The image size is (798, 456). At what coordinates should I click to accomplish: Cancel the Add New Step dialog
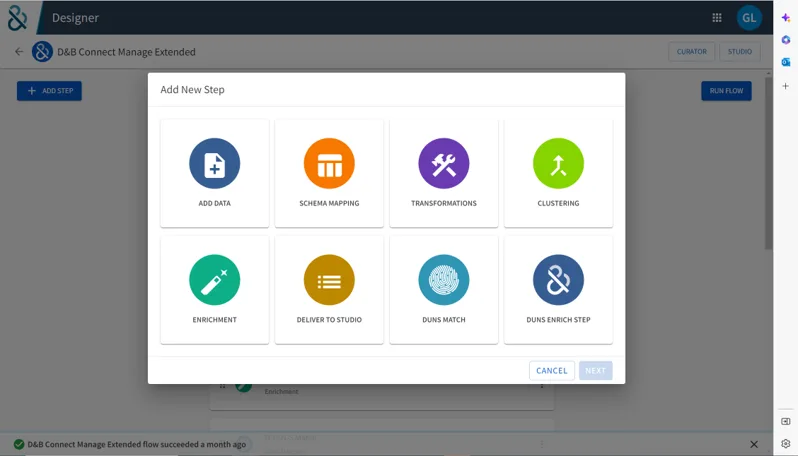(x=552, y=370)
